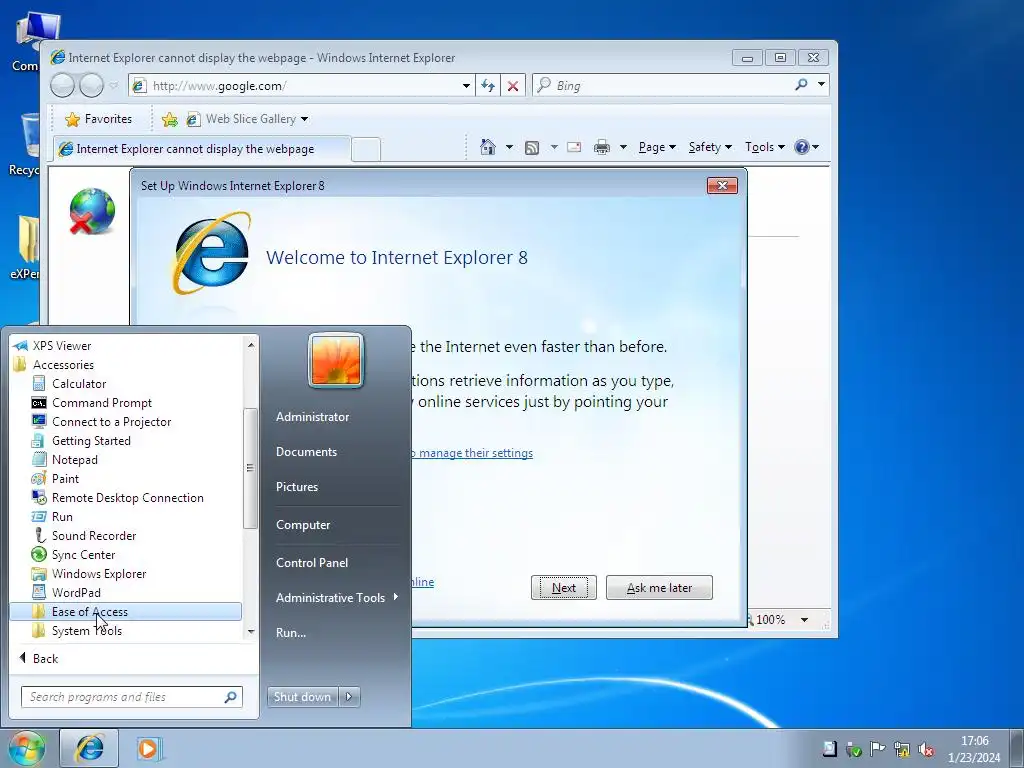
Task: Click the Help icon in IE toolbar
Action: pyautogui.click(x=802, y=147)
